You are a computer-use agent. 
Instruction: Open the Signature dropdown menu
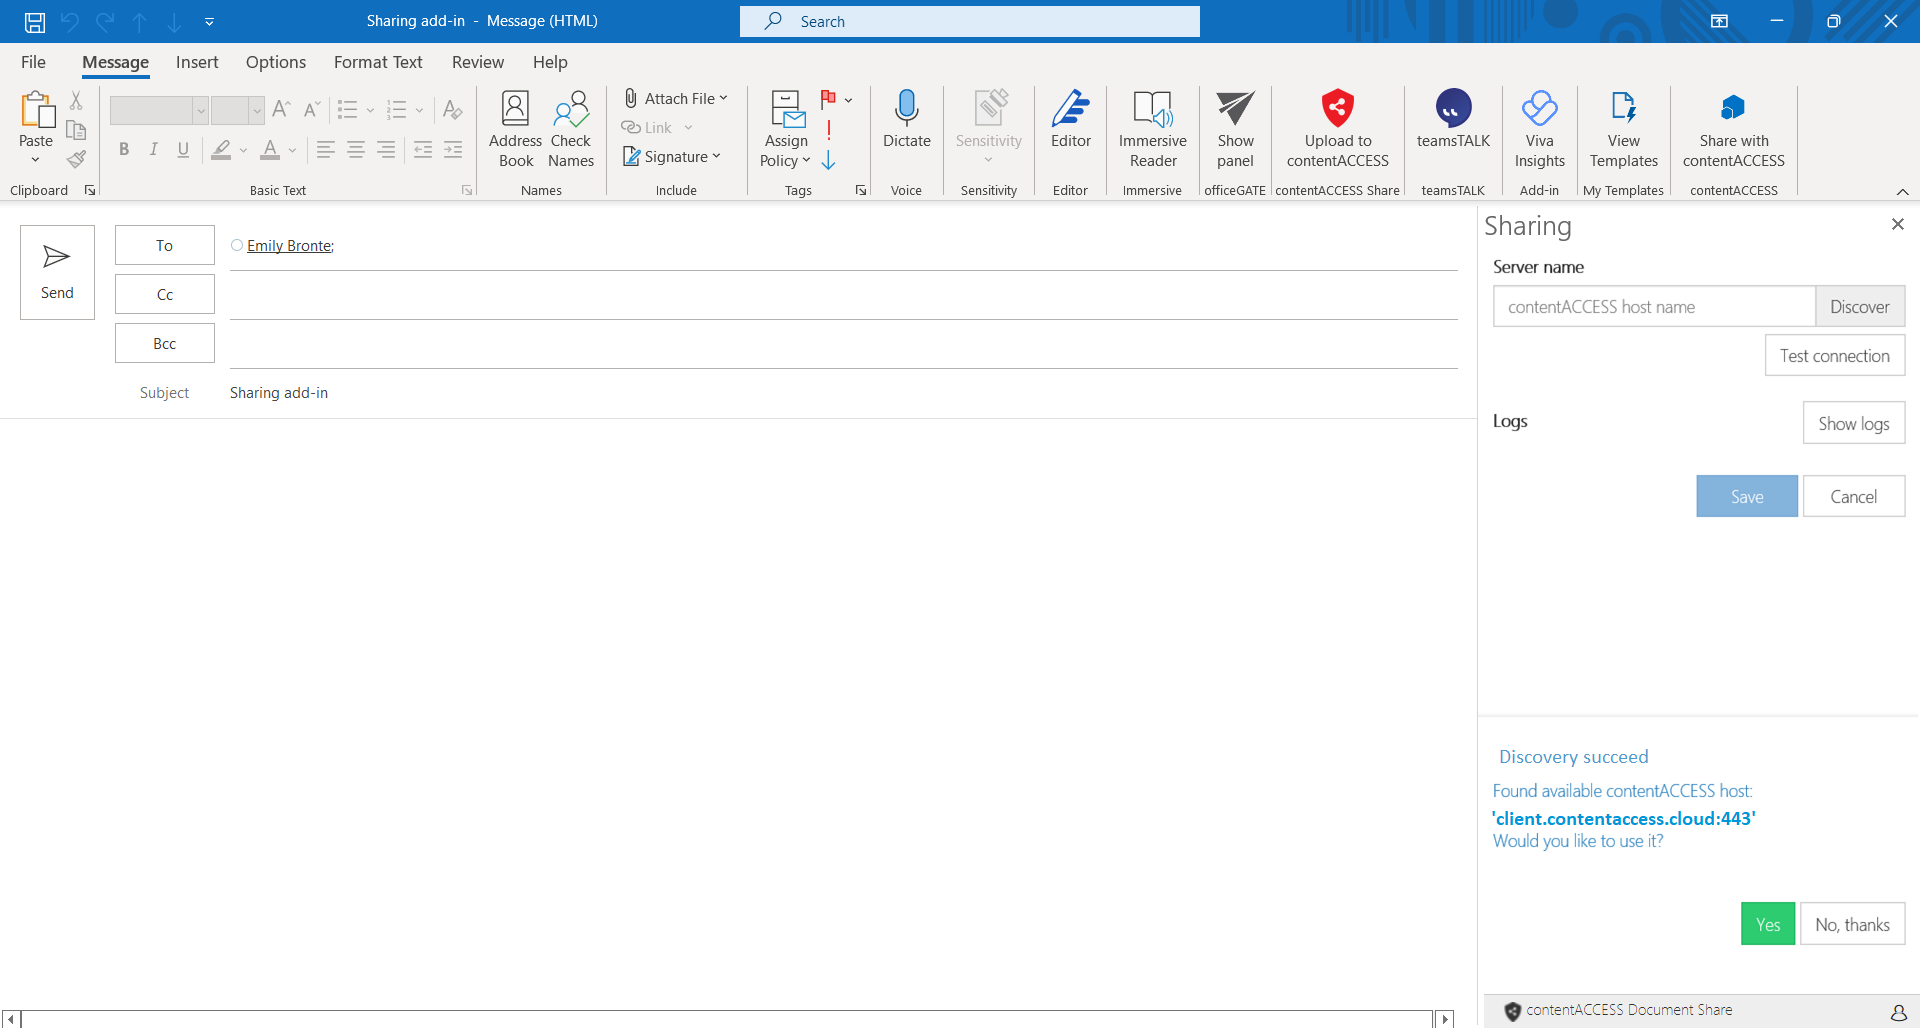point(716,157)
